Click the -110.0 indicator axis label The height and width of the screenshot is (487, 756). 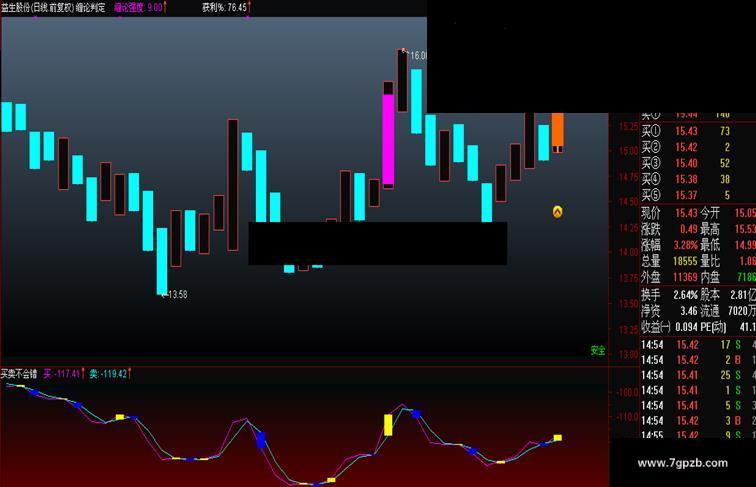[x=627, y=417]
